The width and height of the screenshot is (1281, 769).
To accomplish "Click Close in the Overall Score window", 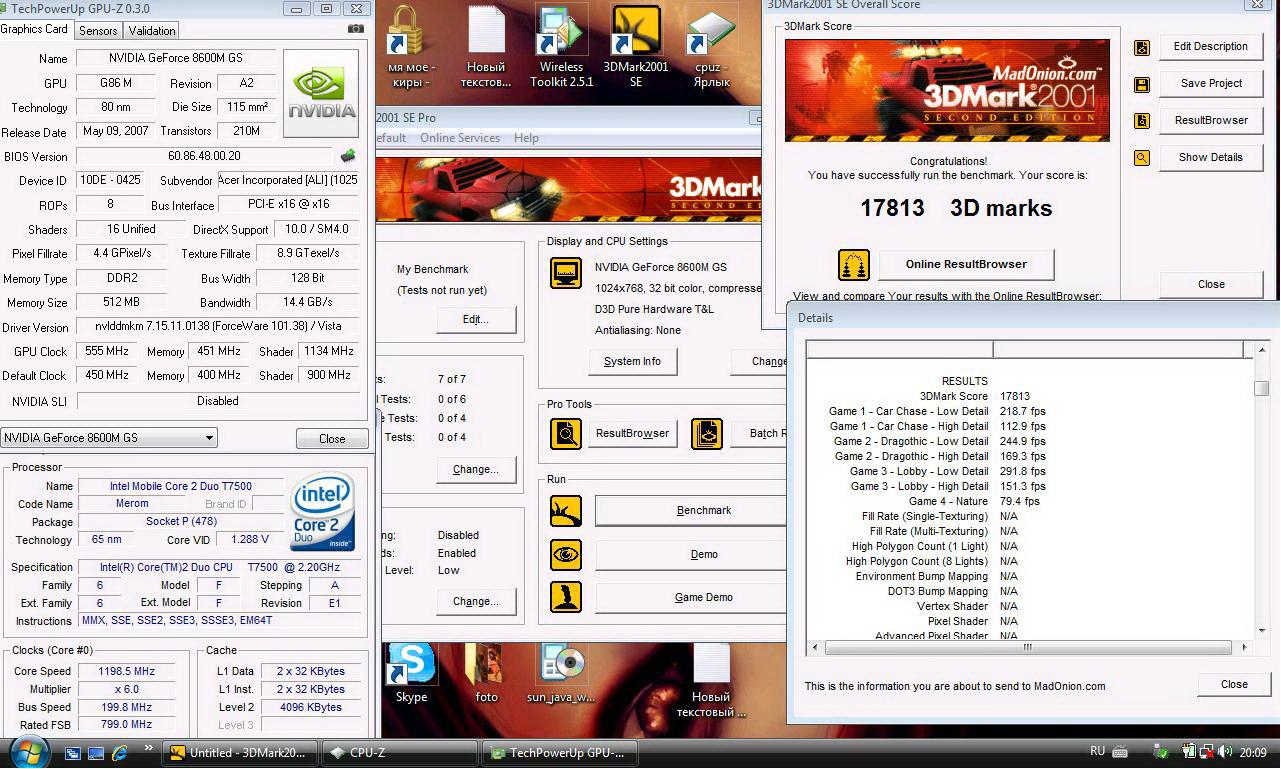I will click(1211, 284).
